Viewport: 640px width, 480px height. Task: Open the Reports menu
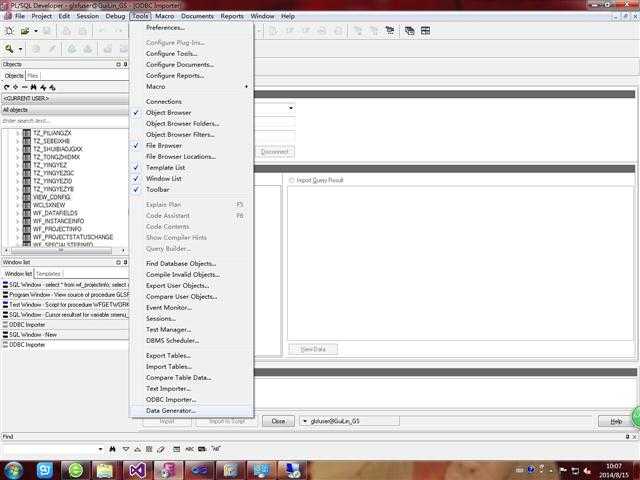232,16
